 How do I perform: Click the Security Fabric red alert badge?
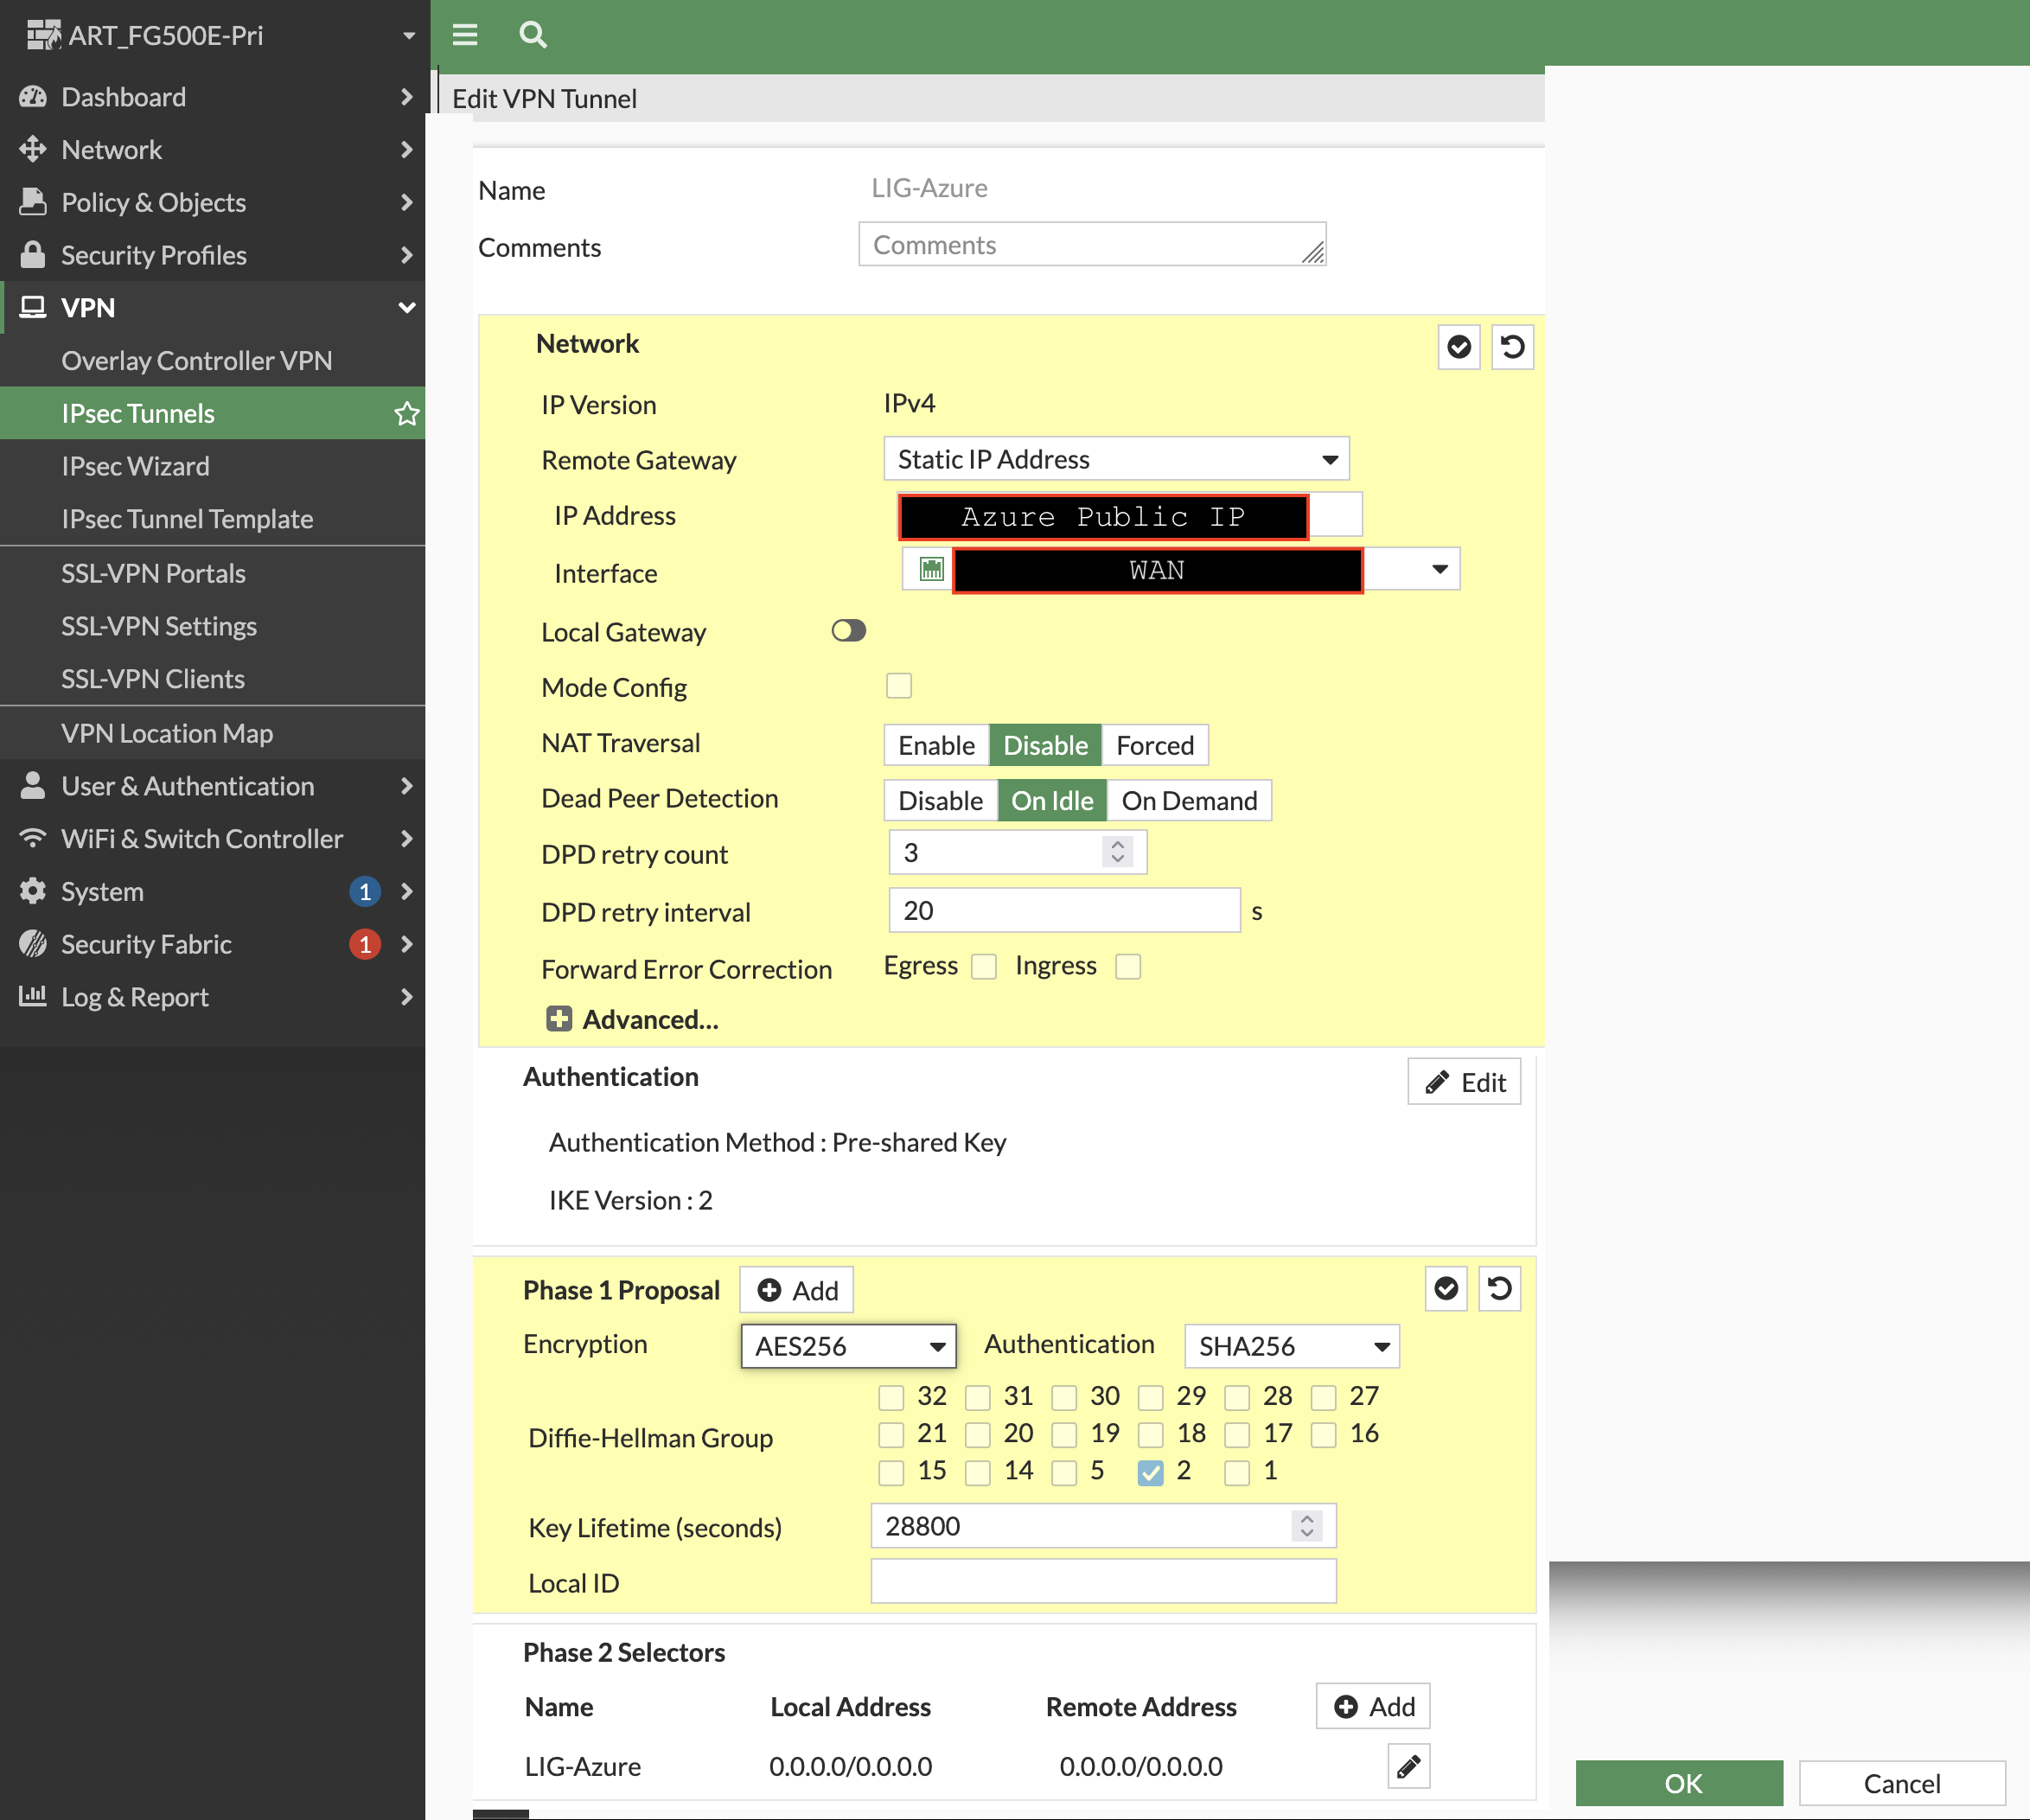point(365,944)
